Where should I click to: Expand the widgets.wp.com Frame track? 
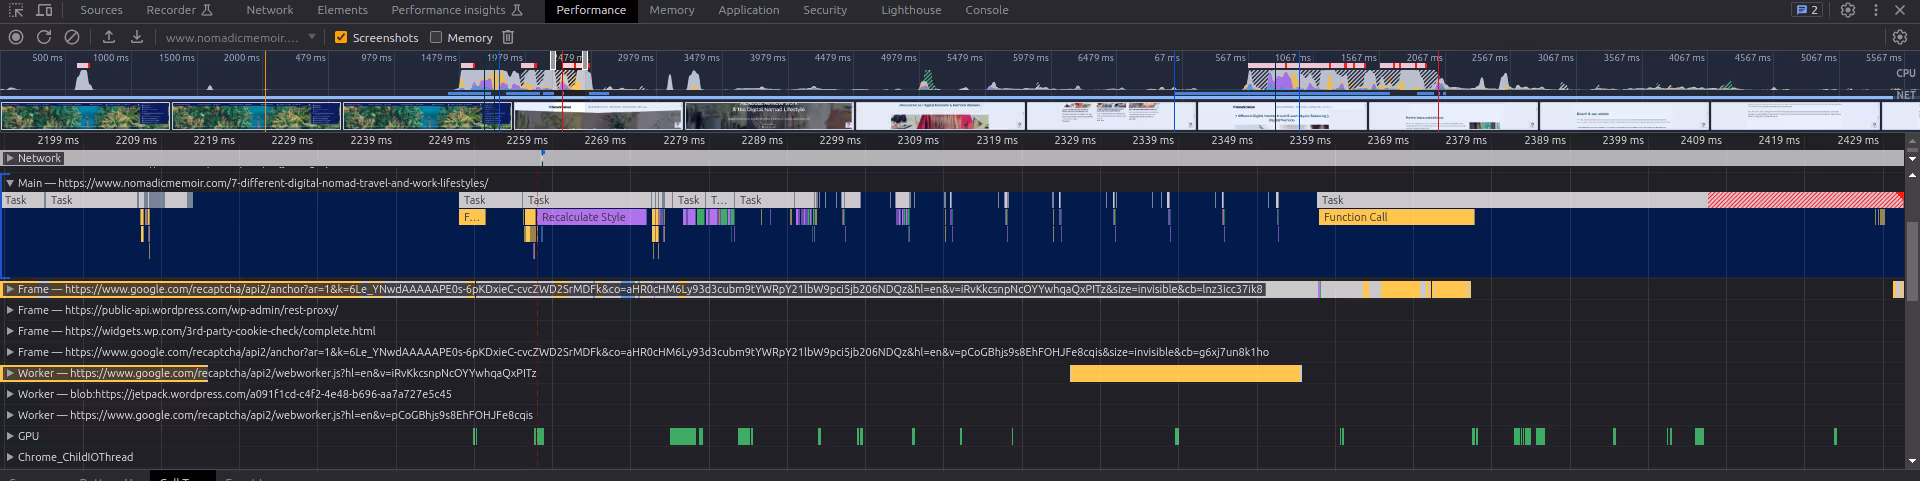point(10,331)
